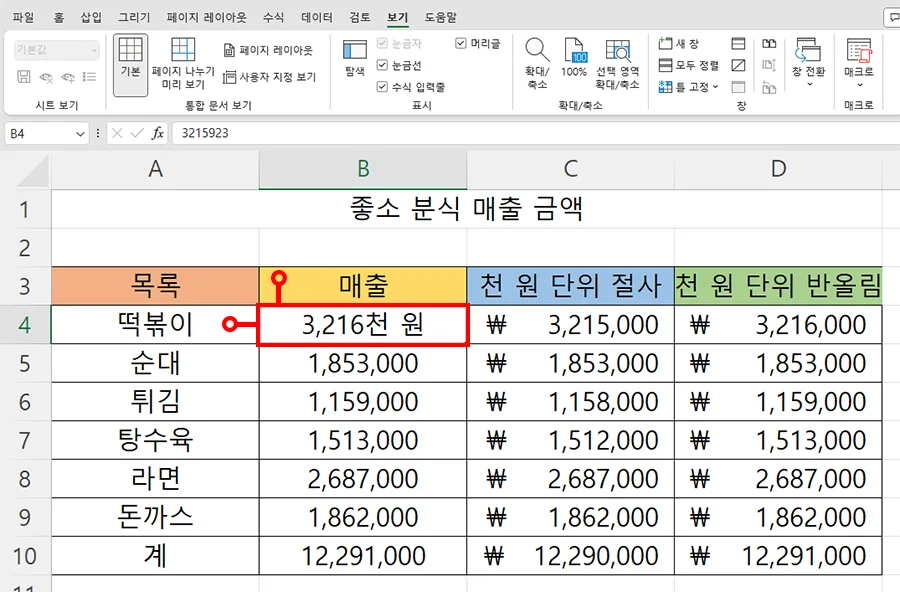This screenshot has width=900, height=592.
Task: Switch to the 홈 ribbon tab
Action: (x=58, y=15)
